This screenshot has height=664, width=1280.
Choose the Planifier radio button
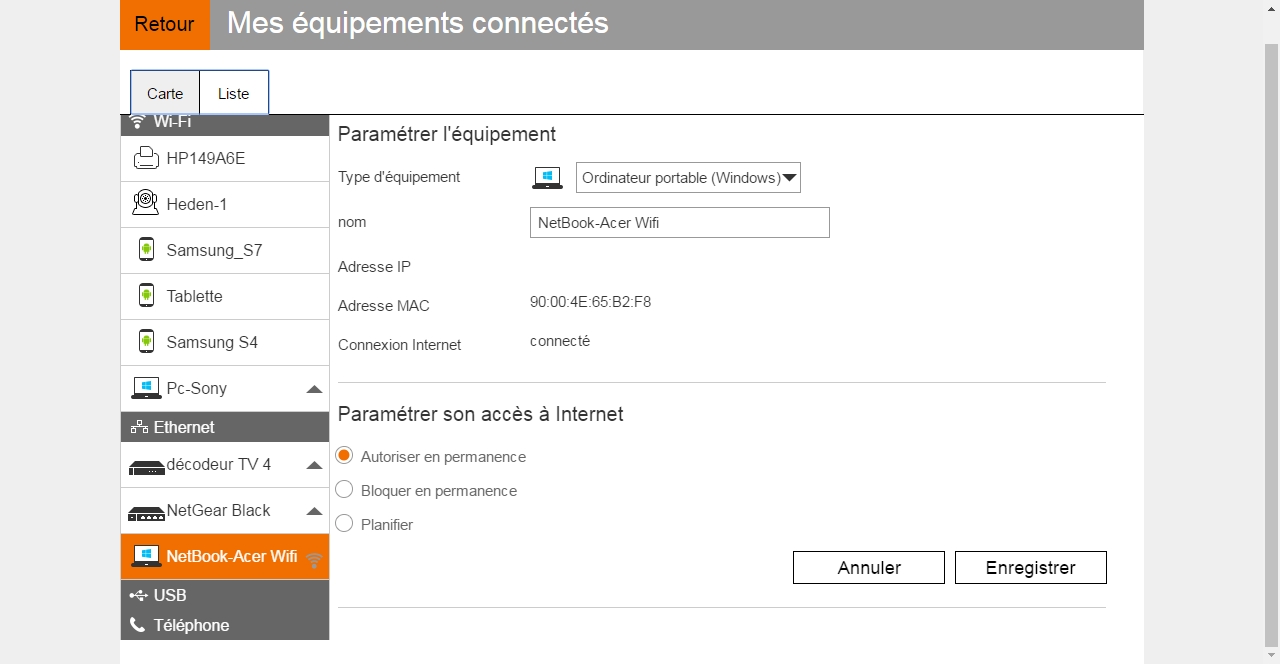[x=344, y=523]
